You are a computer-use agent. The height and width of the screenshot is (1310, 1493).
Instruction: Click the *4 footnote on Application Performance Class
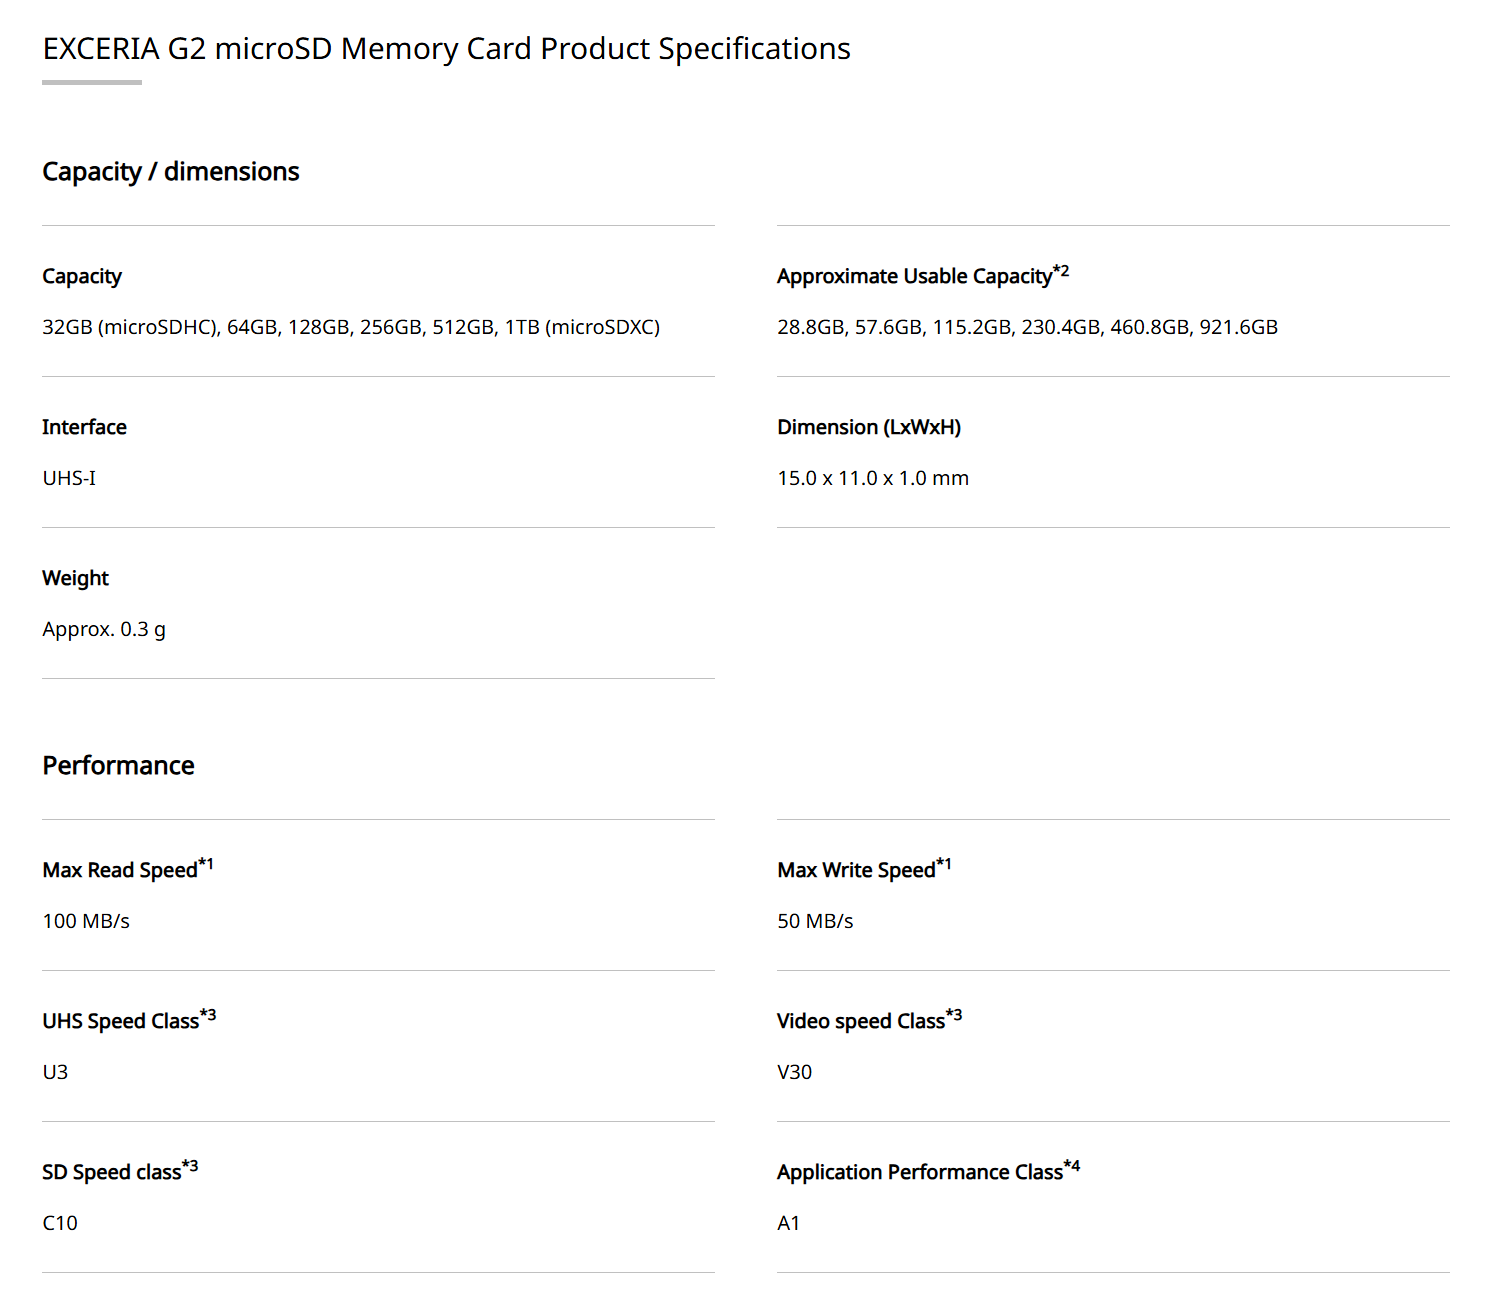pos(1072,1166)
